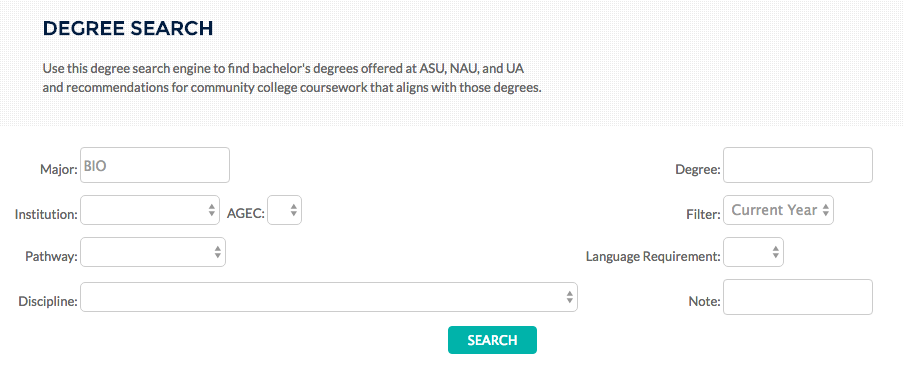Expand the Language Requirement select box
Viewport: 903px width, 372px height.
753,252
